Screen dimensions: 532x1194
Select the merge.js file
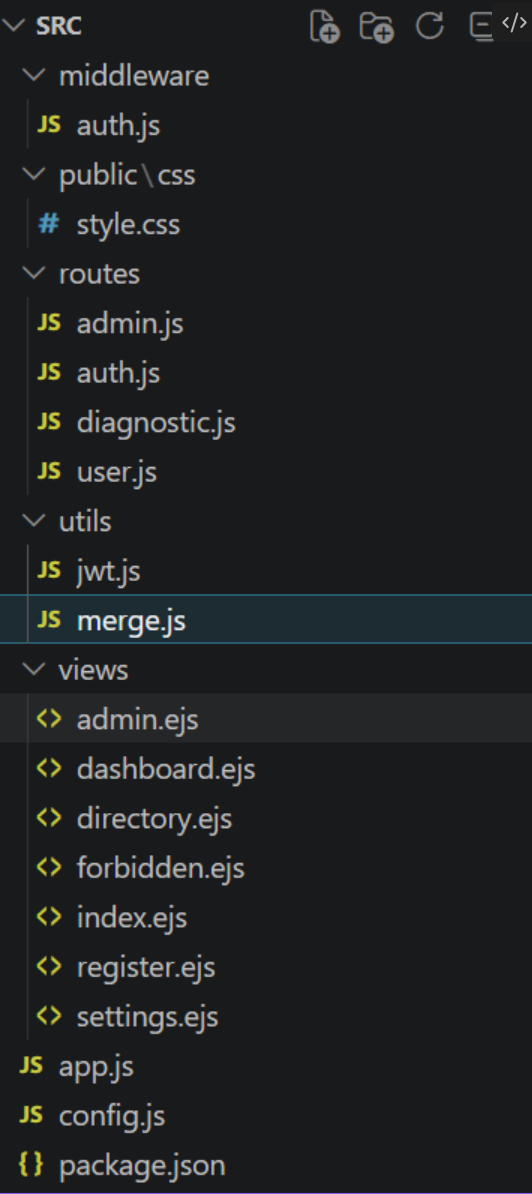point(266,620)
